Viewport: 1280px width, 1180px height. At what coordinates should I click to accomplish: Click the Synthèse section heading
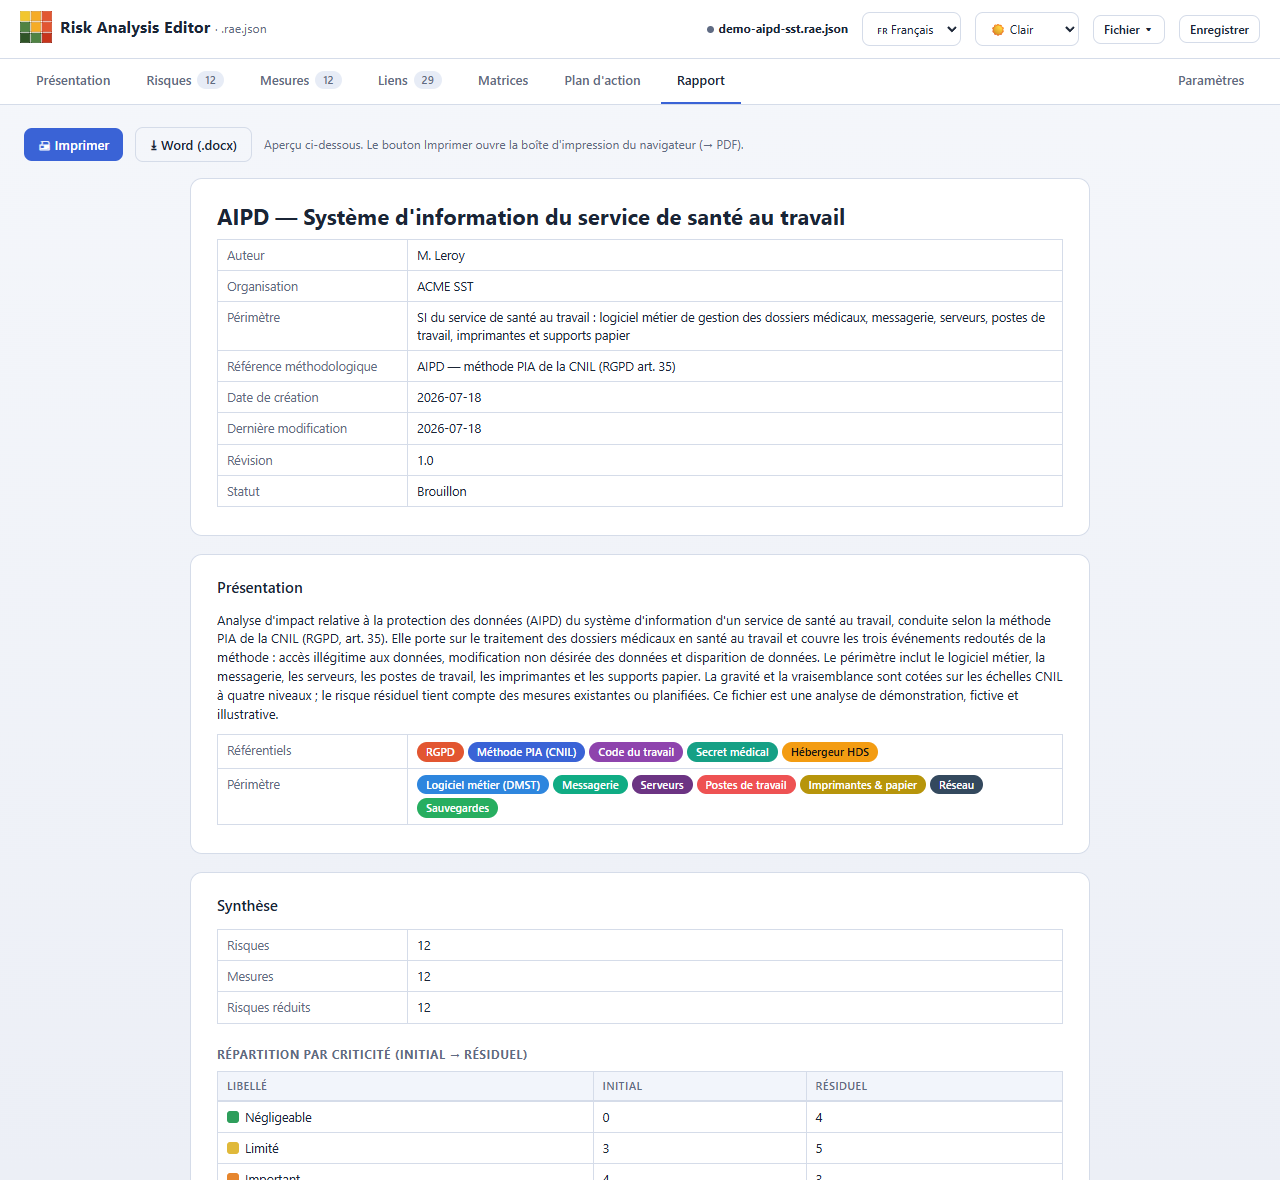point(247,906)
